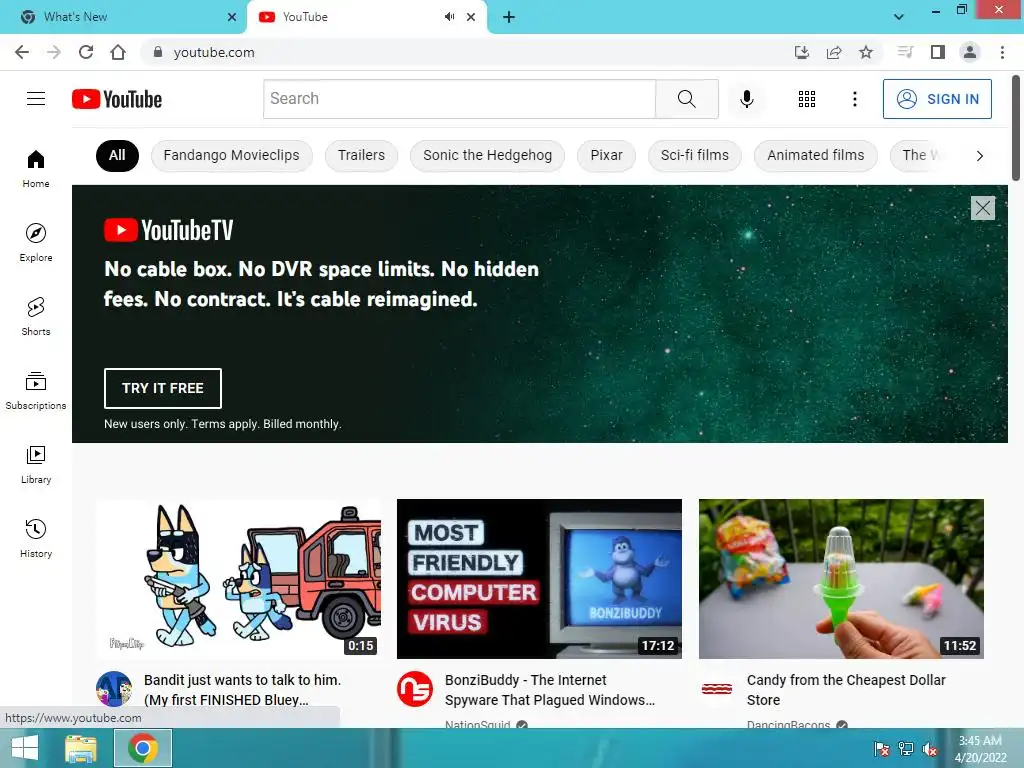Open Subscriptions in sidebar
Viewport: 1024px width, 768px height.
36,390
